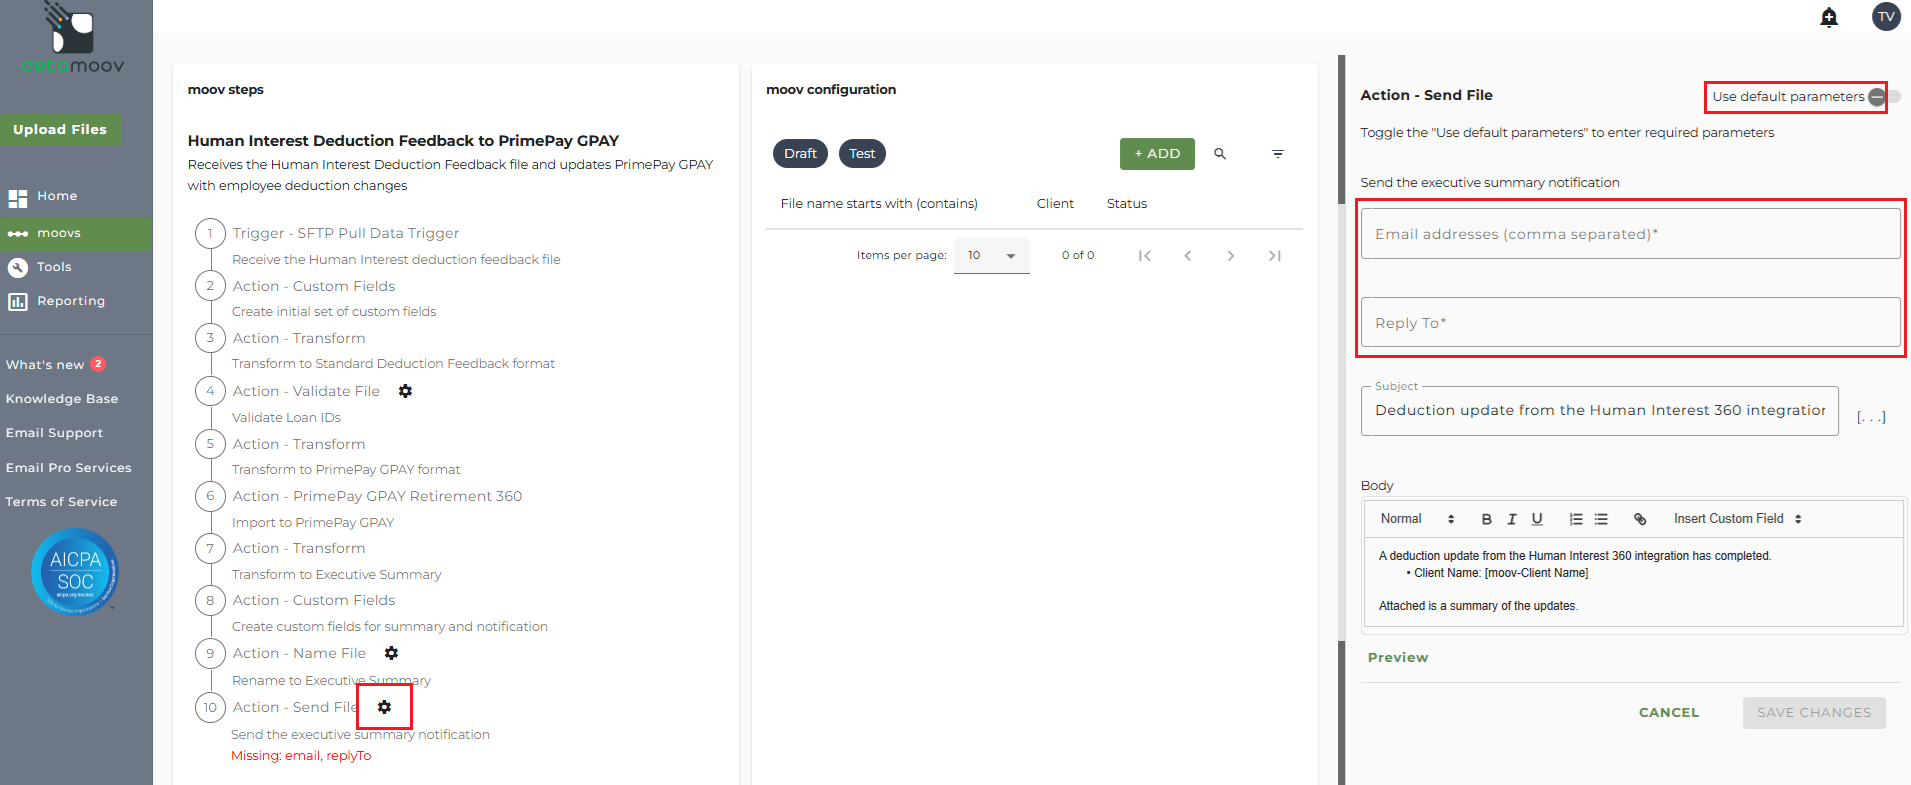Click the Preview link
The width and height of the screenshot is (1911, 785).
[x=1398, y=658]
